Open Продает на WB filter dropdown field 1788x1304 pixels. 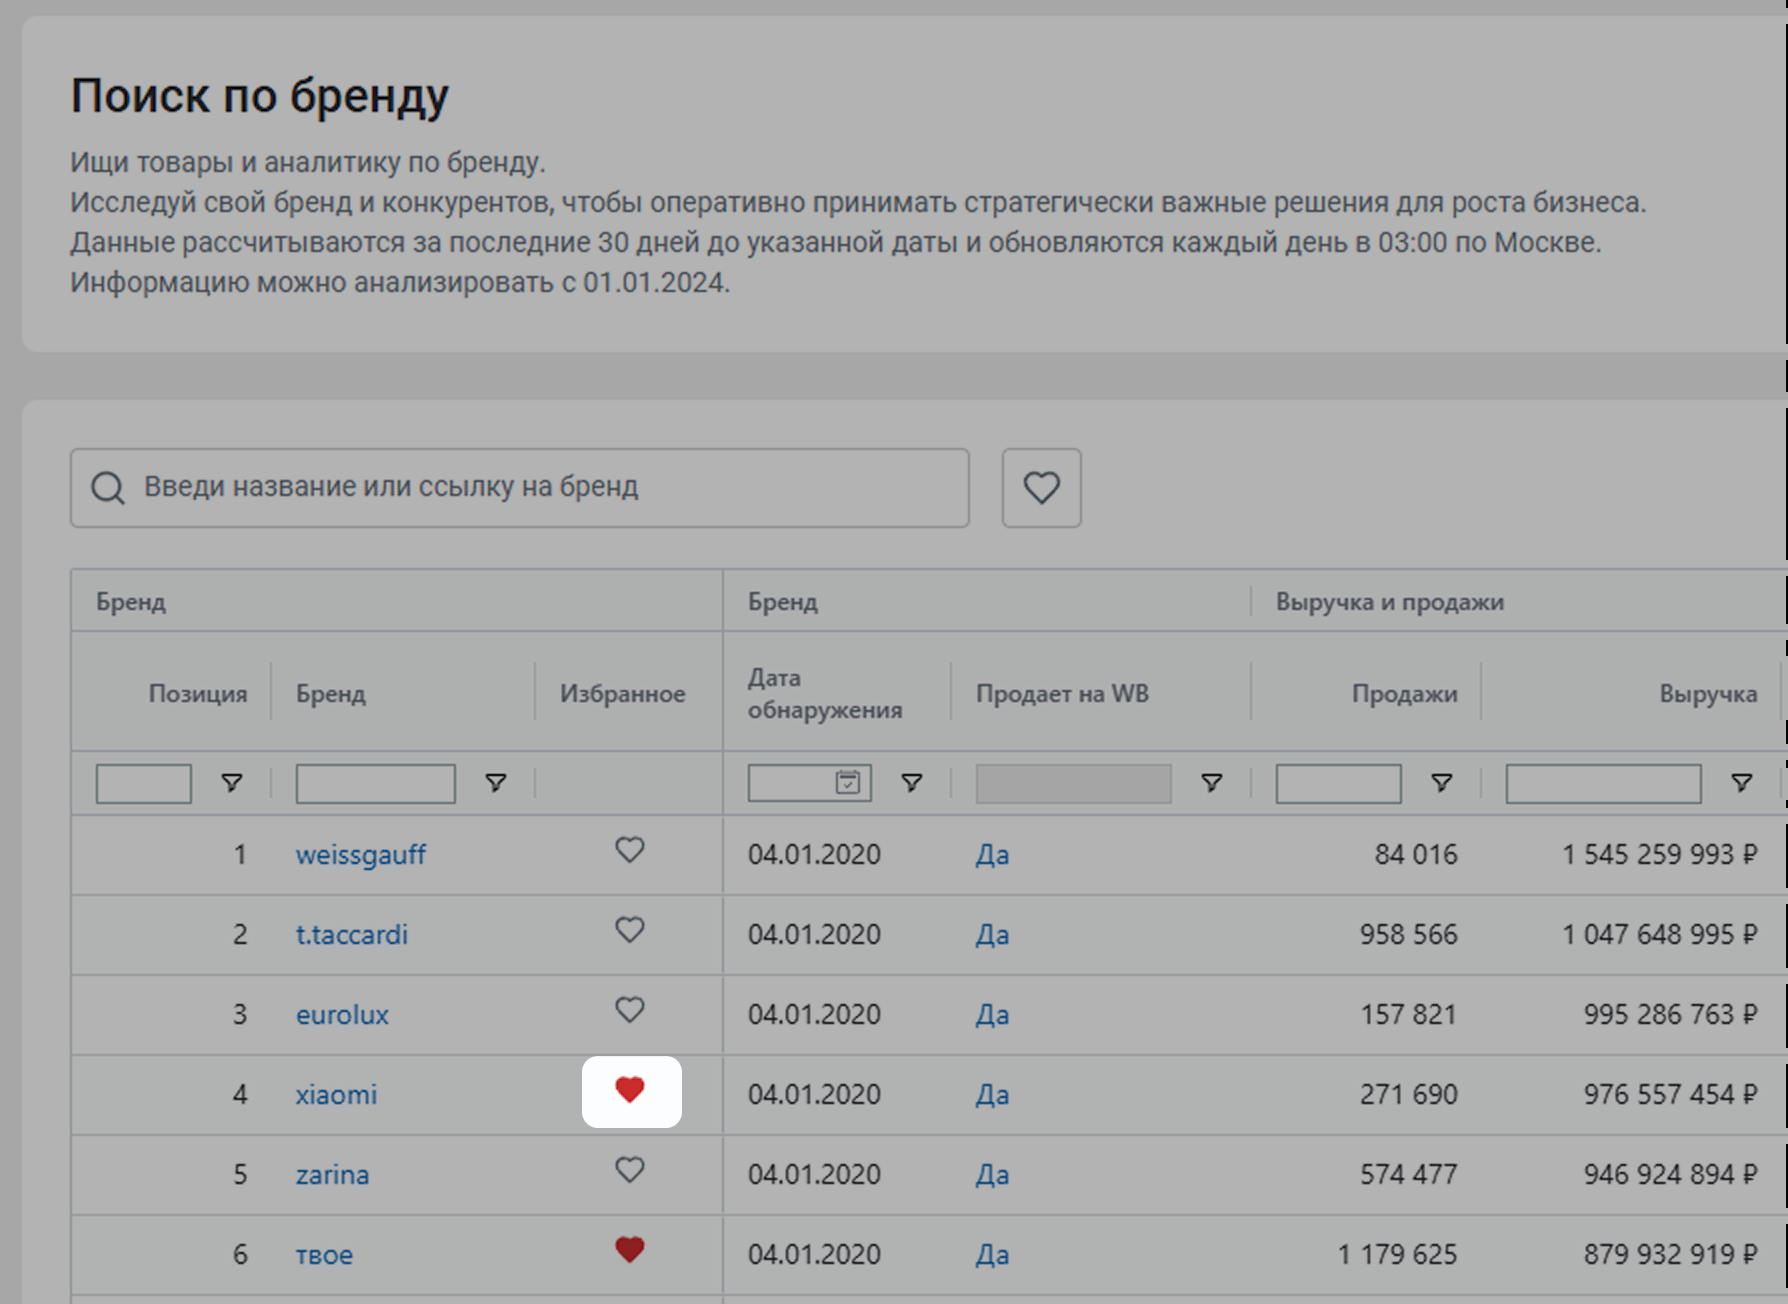(1074, 783)
